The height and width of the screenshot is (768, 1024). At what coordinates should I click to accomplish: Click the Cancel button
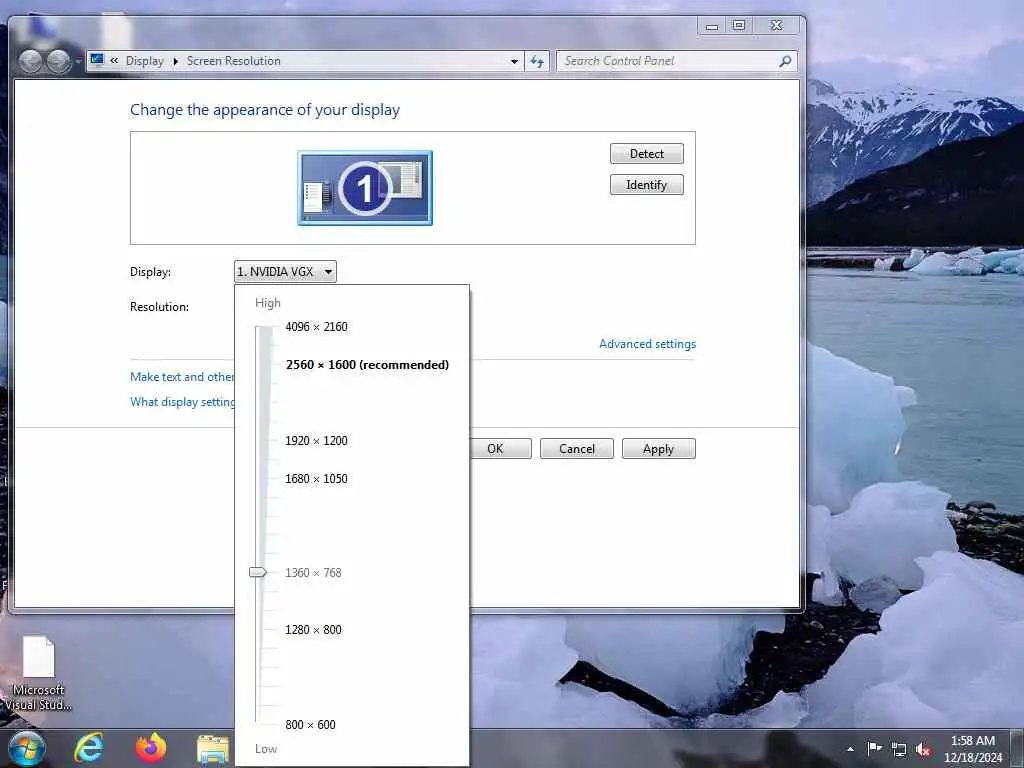(x=577, y=449)
